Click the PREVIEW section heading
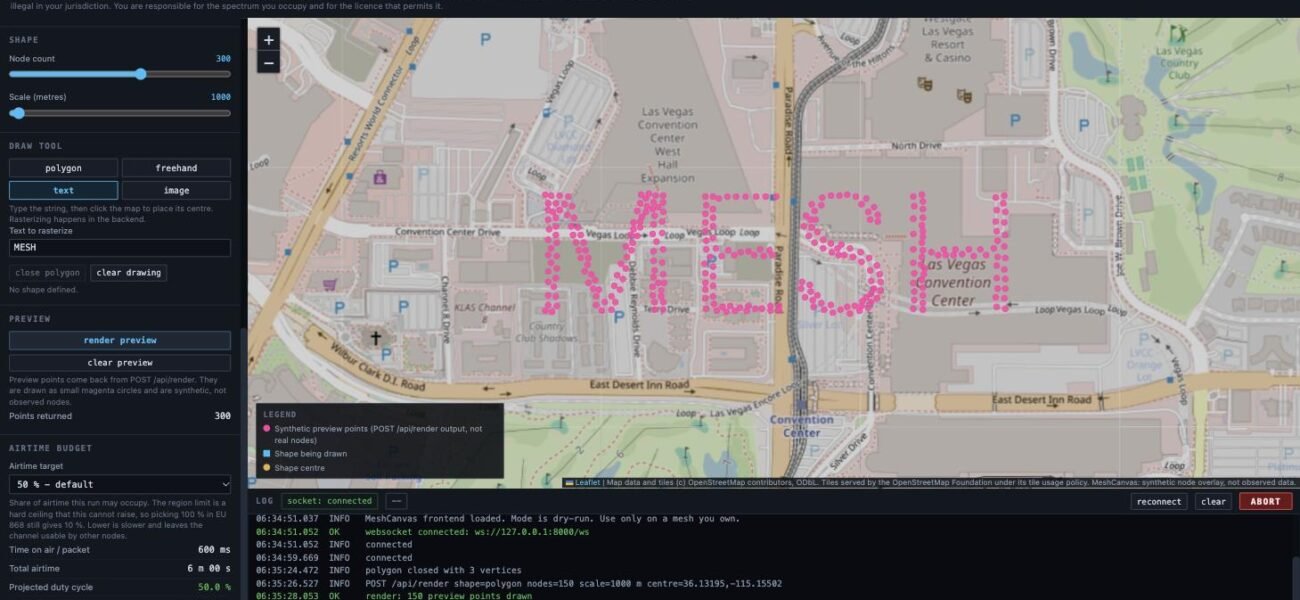The image size is (1300, 600). point(29,319)
